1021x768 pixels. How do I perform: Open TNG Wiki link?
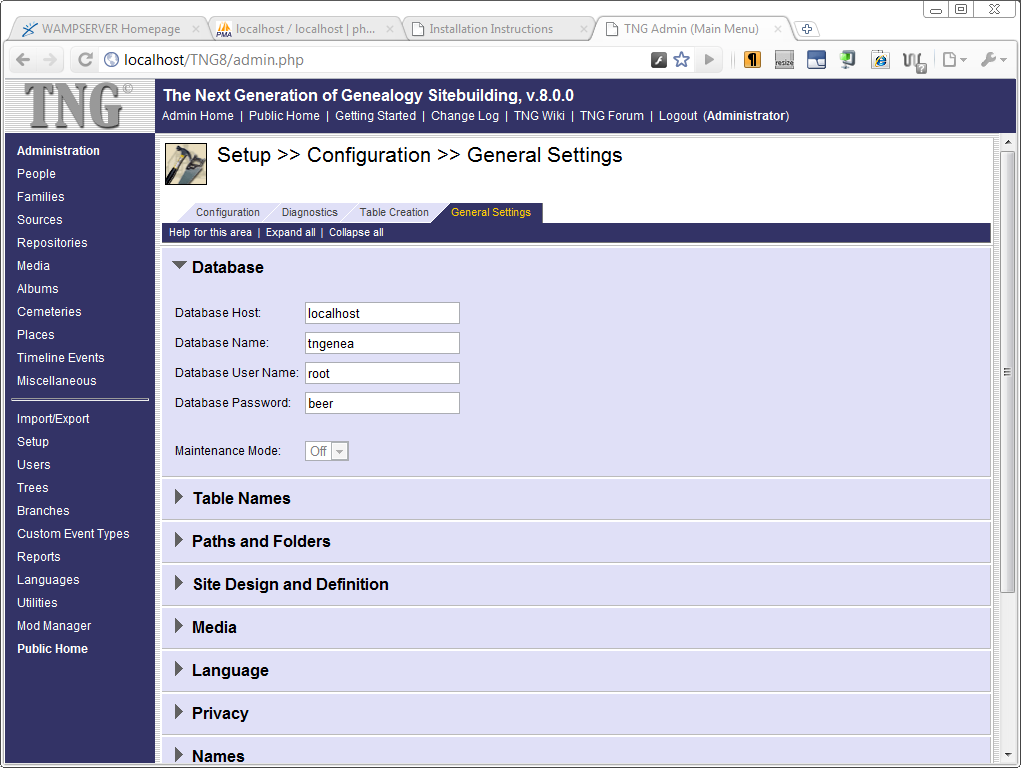539,116
